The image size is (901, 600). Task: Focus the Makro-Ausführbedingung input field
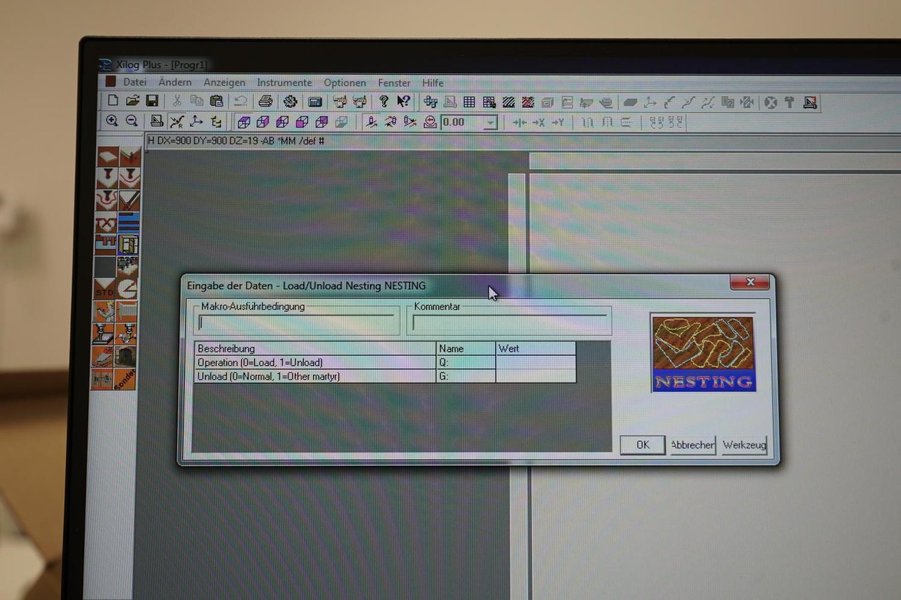[297, 323]
